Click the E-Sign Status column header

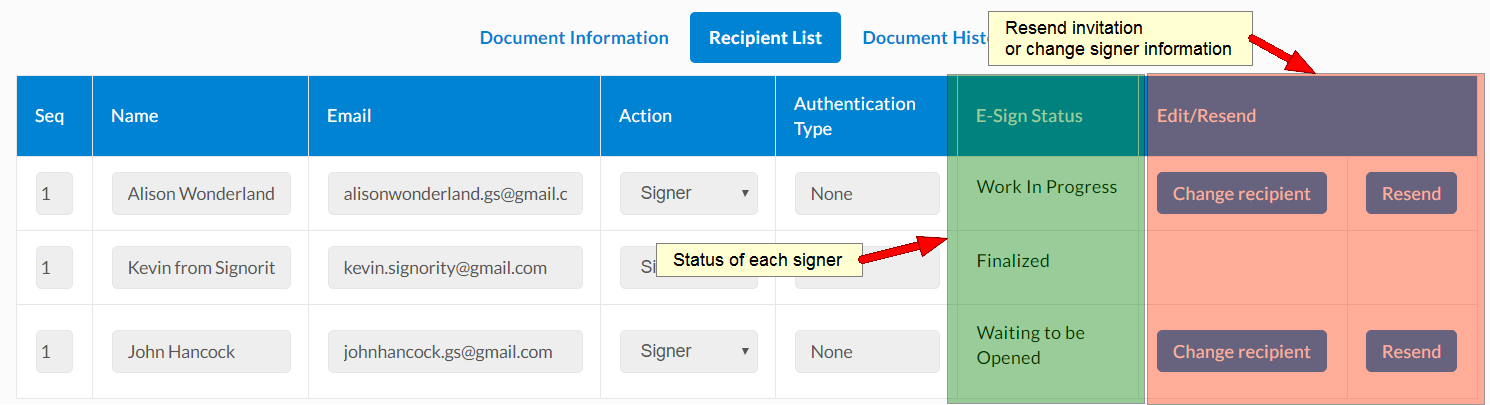(1029, 116)
